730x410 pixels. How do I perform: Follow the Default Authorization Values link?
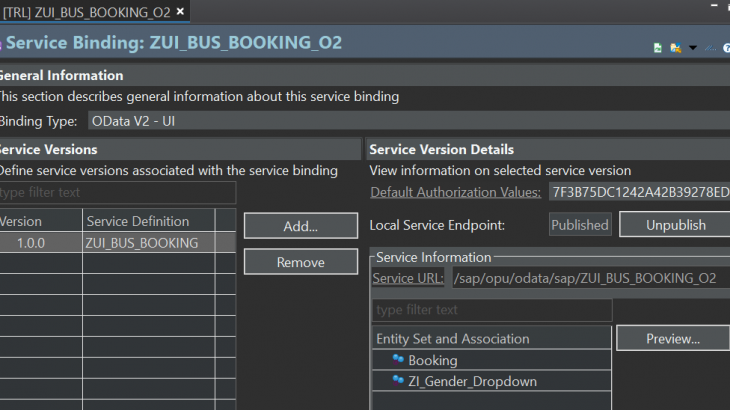tap(455, 192)
